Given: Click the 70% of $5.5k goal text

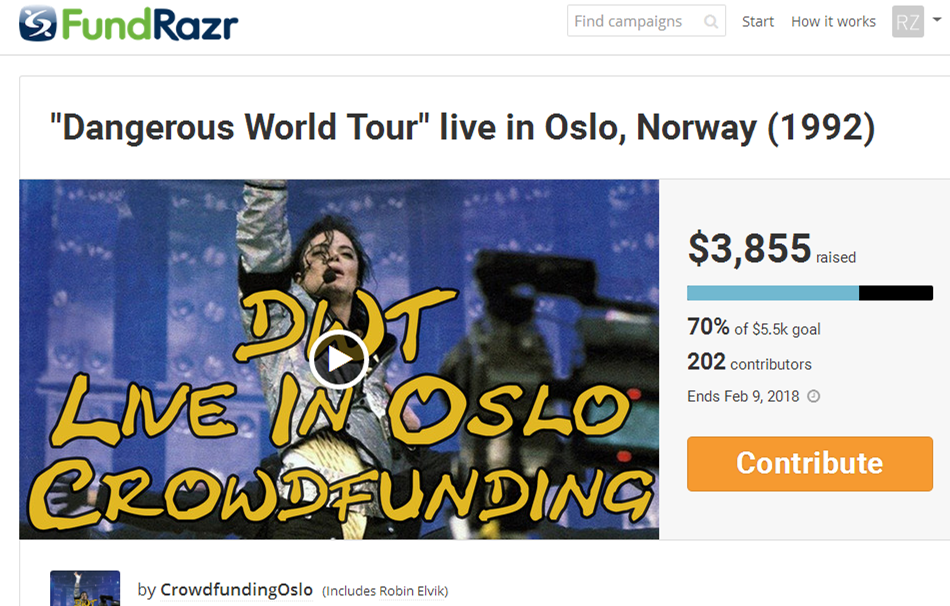Looking at the screenshot, I should pos(753,328).
